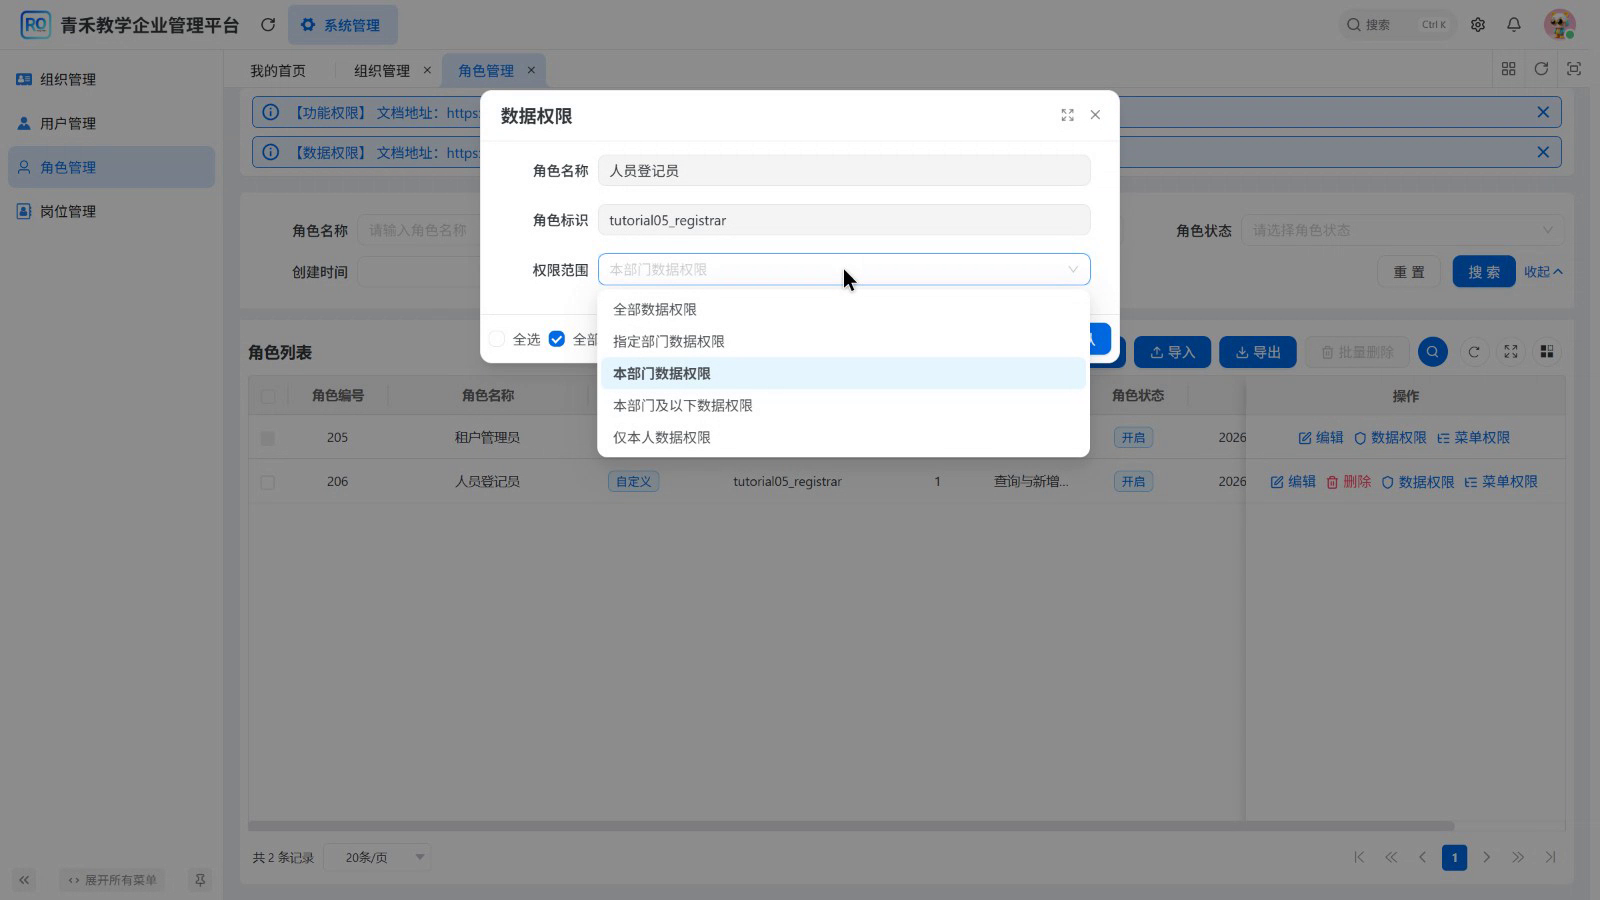The width and height of the screenshot is (1600, 900).
Task: Click the refresh icon beside the platform title
Action: point(268,25)
